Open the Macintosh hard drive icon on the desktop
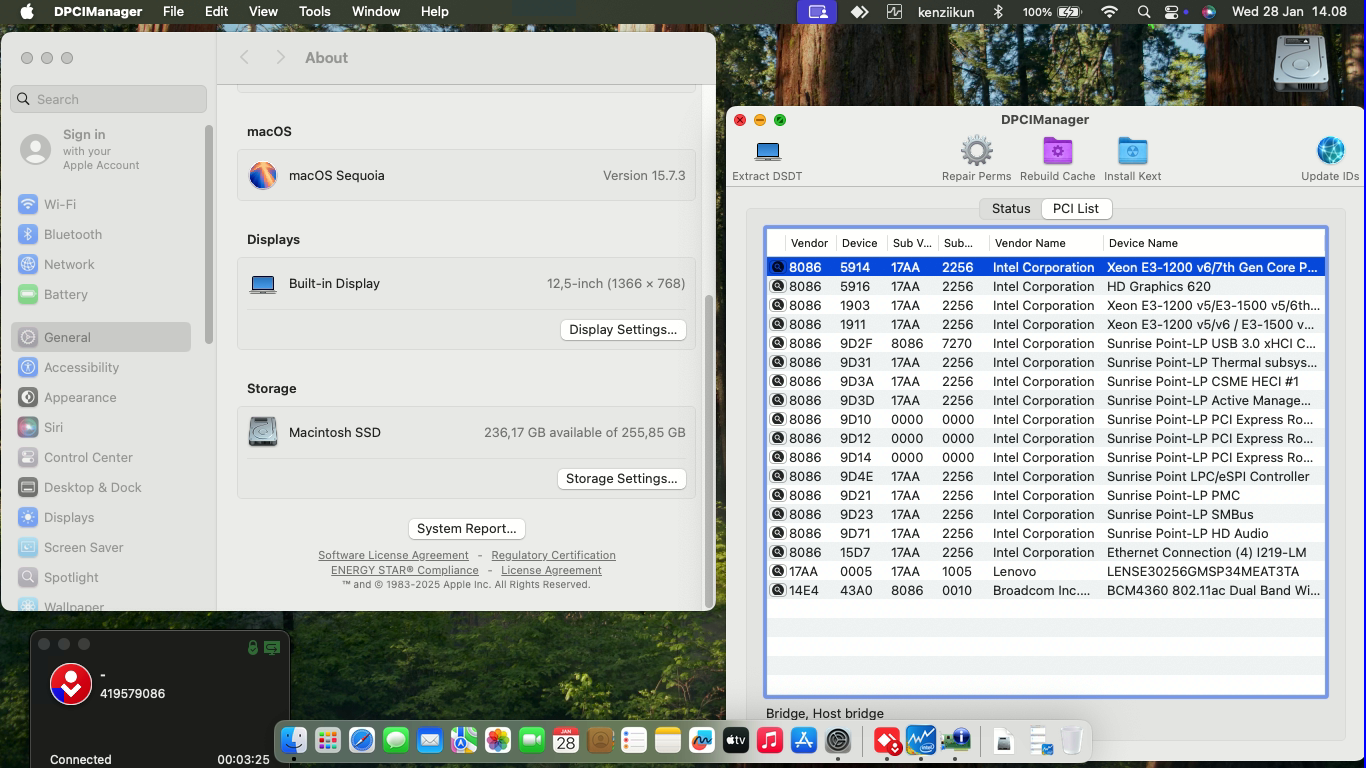The image size is (1366, 768). (x=1300, y=62)
